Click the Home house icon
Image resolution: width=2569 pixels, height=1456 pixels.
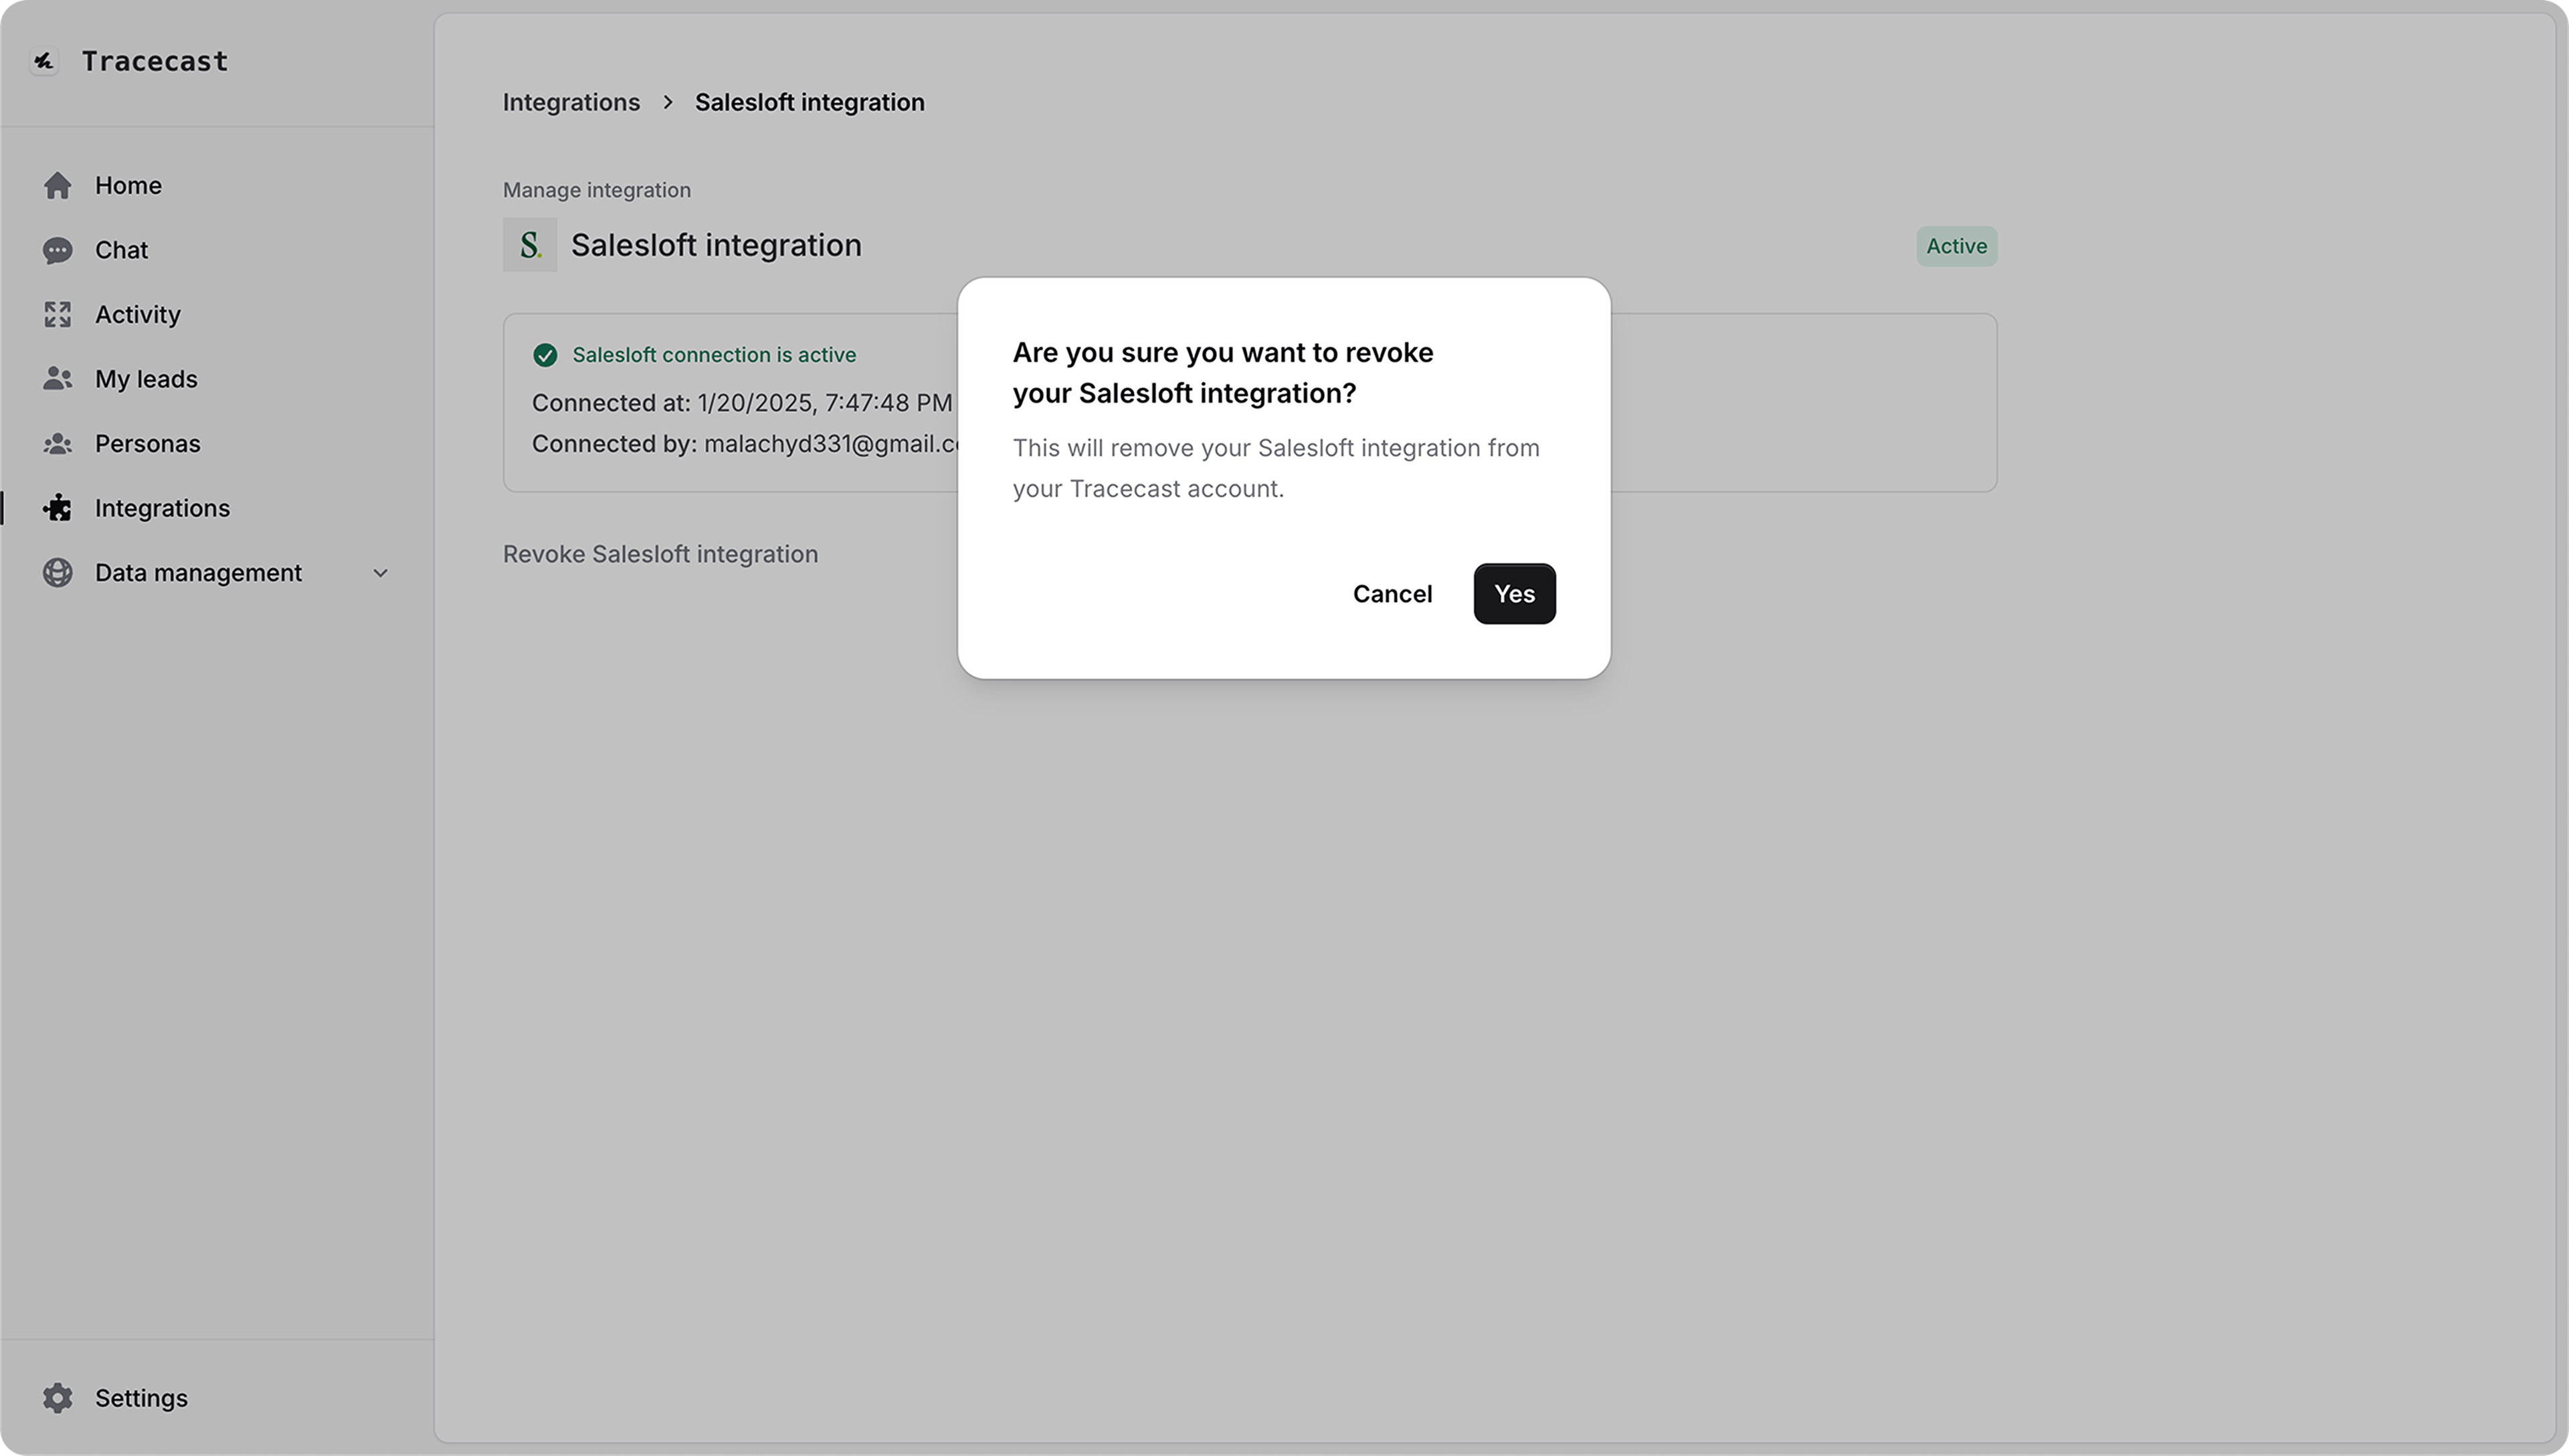pyautogui.click(x=57, y=185)
